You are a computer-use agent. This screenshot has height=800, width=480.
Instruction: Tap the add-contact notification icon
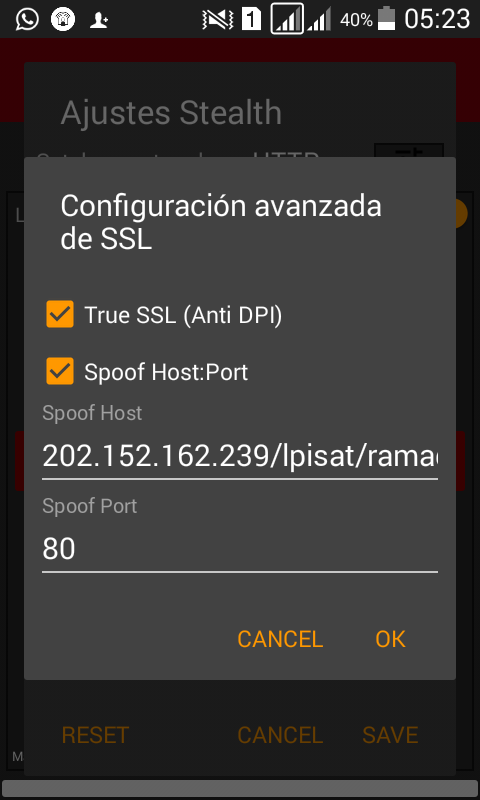[99, 20]
